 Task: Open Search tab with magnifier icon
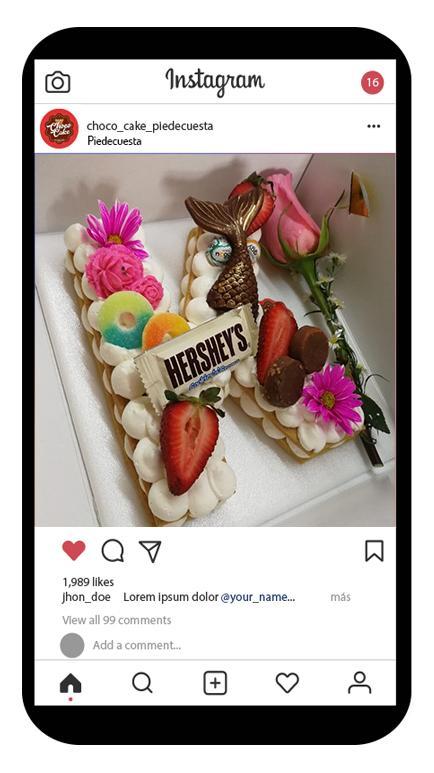(x=143, y=683)
